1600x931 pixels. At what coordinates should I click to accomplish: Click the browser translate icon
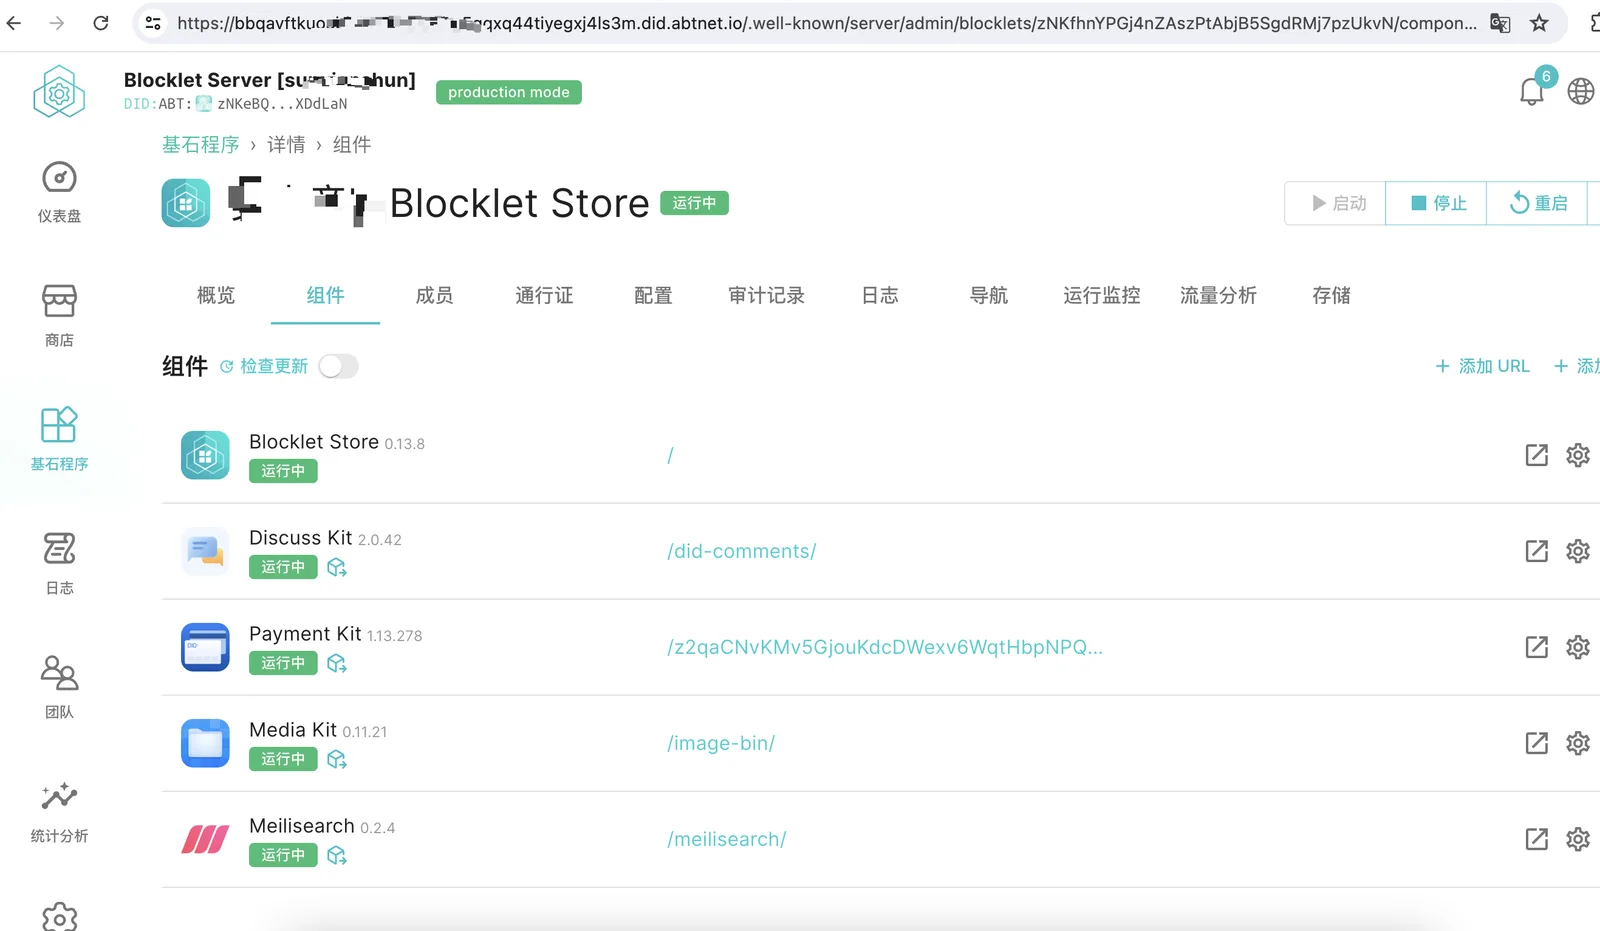pos(1500,23)
